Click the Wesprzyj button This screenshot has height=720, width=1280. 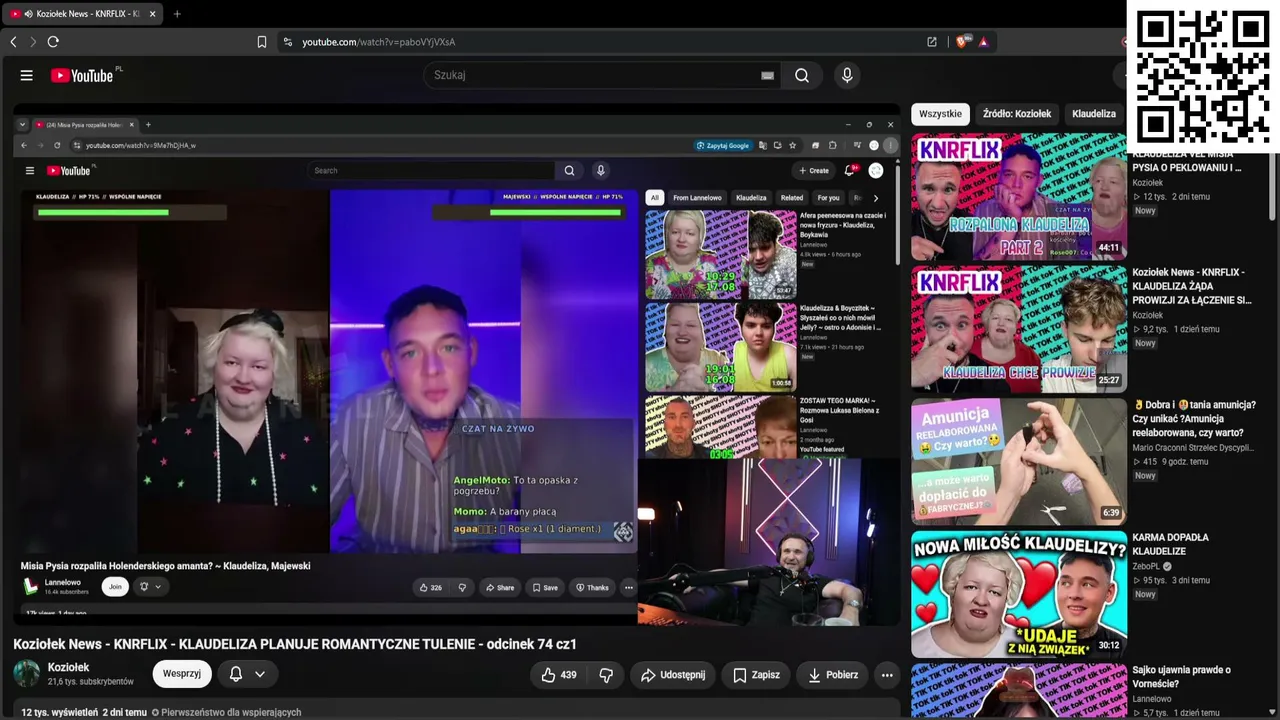point(182,674)
